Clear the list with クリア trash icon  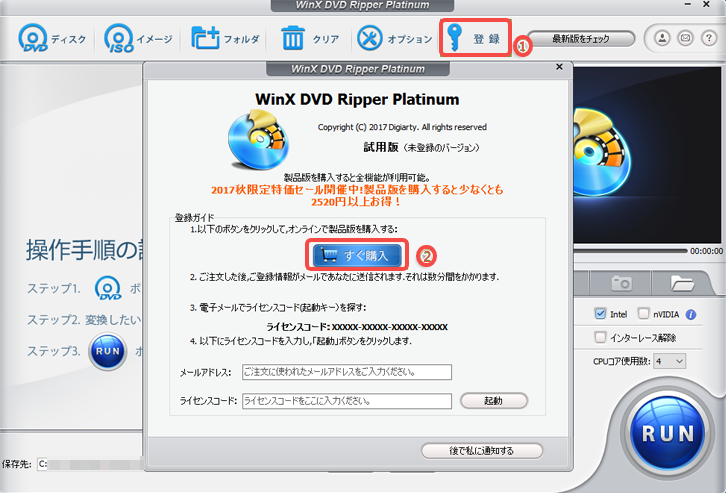(x=310, y=38)
